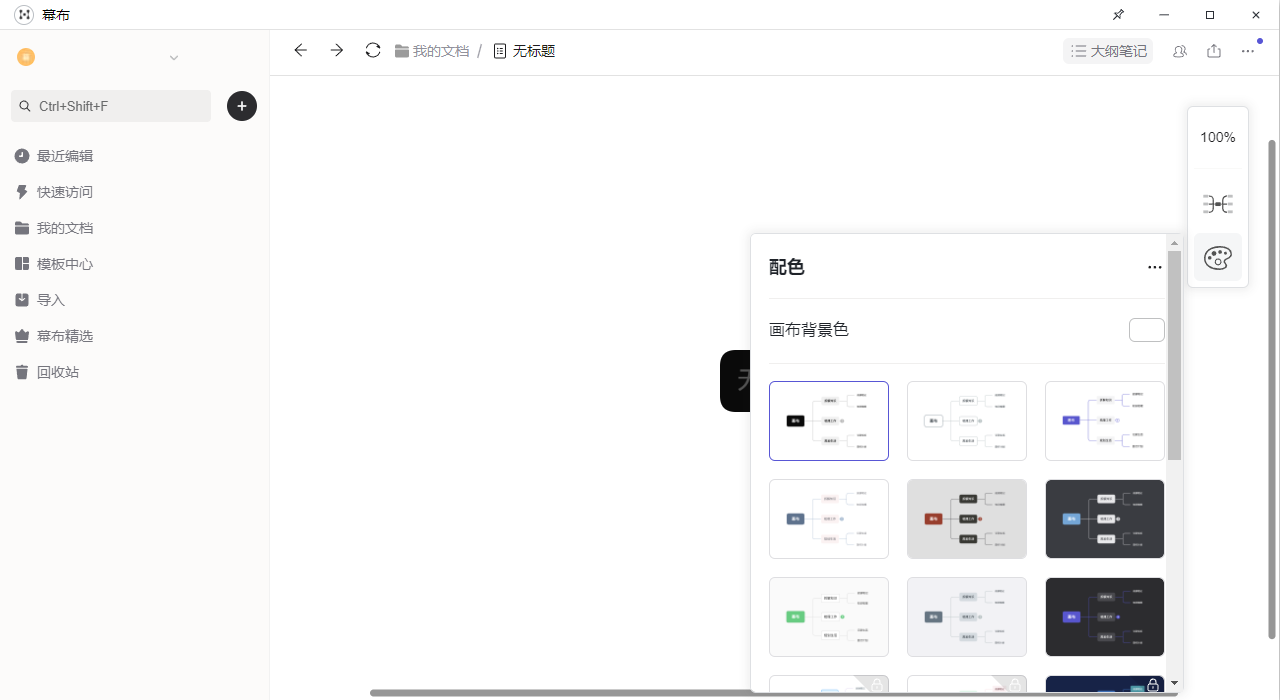Click the black root node on canvas
This screenshot has width=1280, height=700.
pos(735,381)
